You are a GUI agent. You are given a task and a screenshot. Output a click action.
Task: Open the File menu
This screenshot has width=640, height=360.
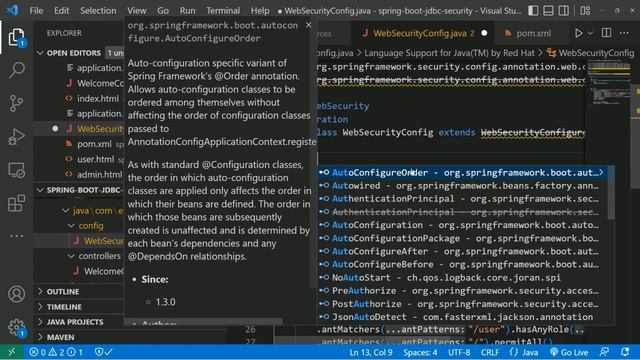[x=36, y=11]
